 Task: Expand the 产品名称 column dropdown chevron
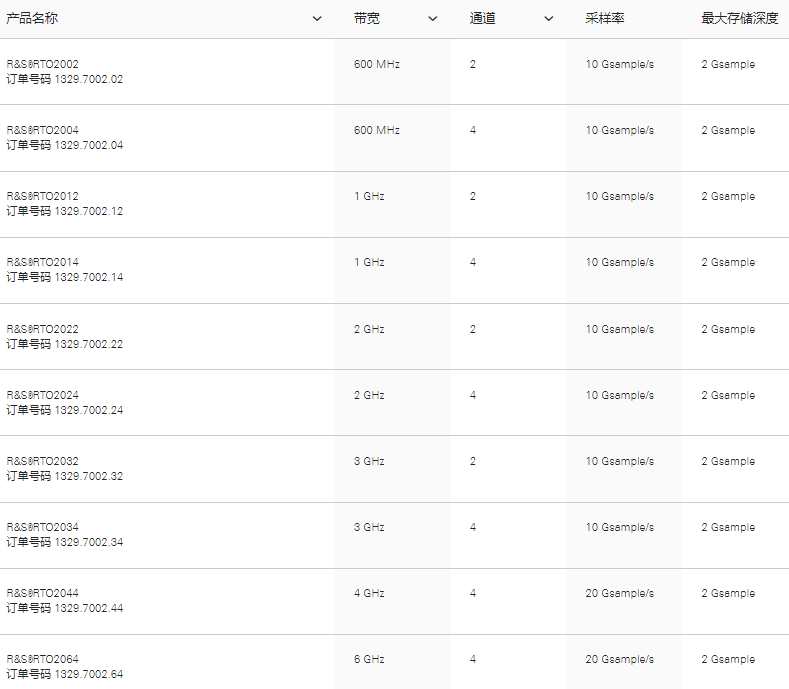[317, 19]
